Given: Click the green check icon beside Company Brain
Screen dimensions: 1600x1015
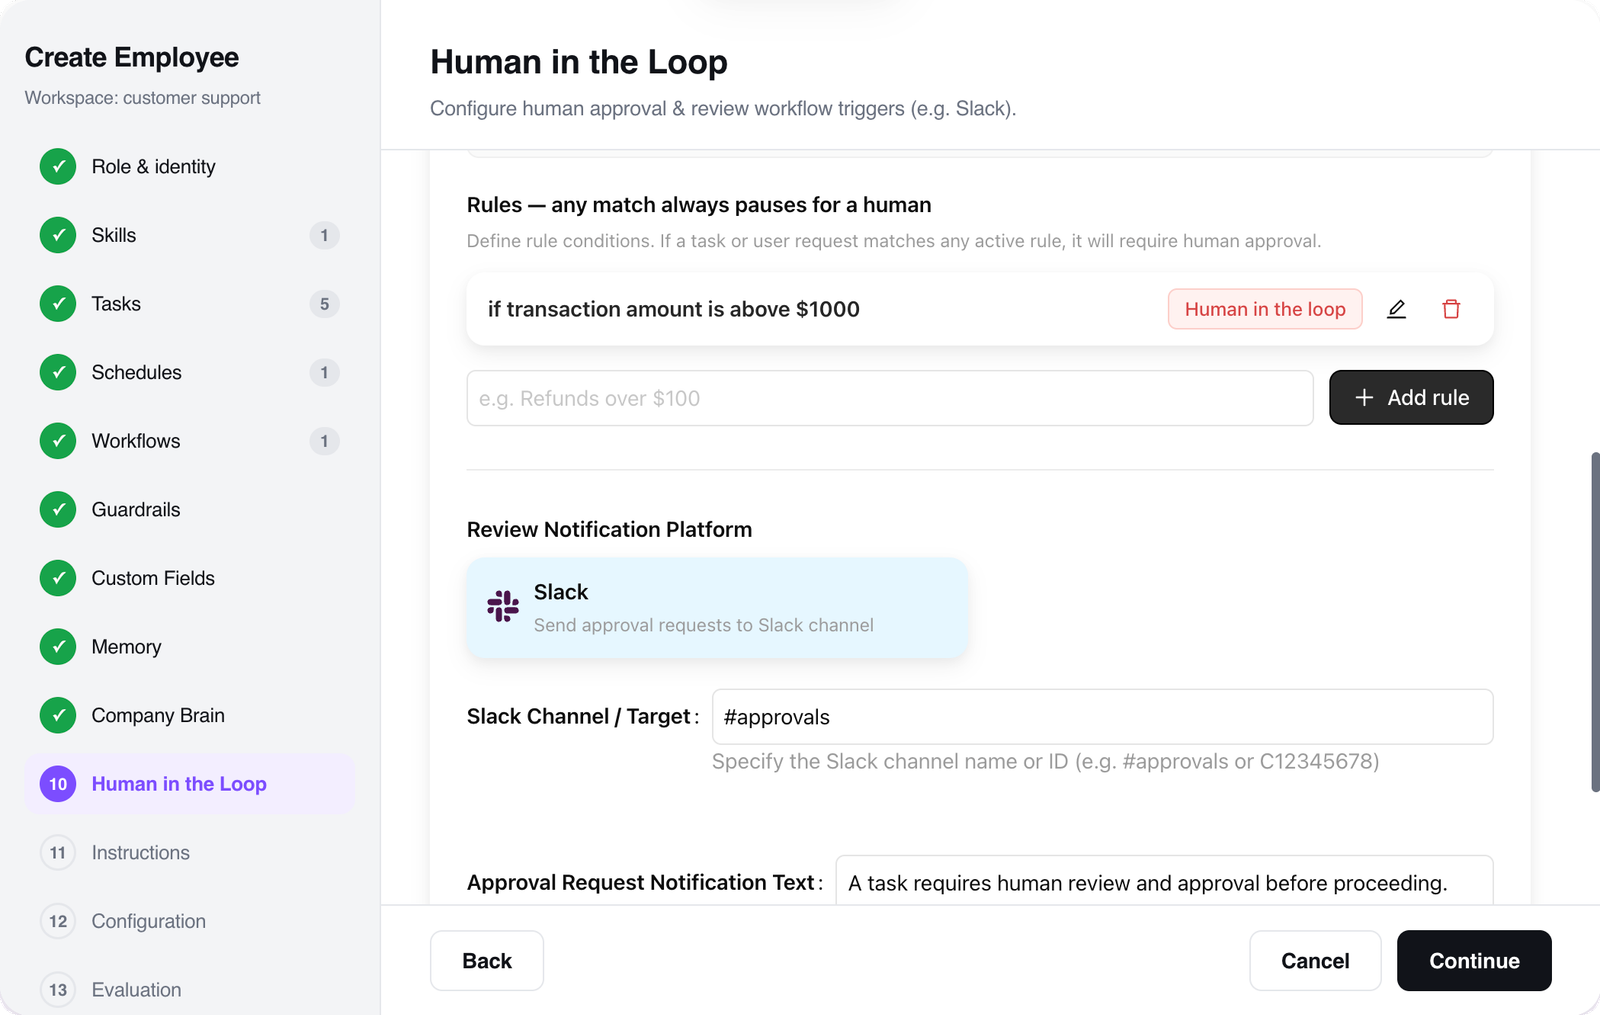Looking at the screenshot, I should tap(58, 715).
